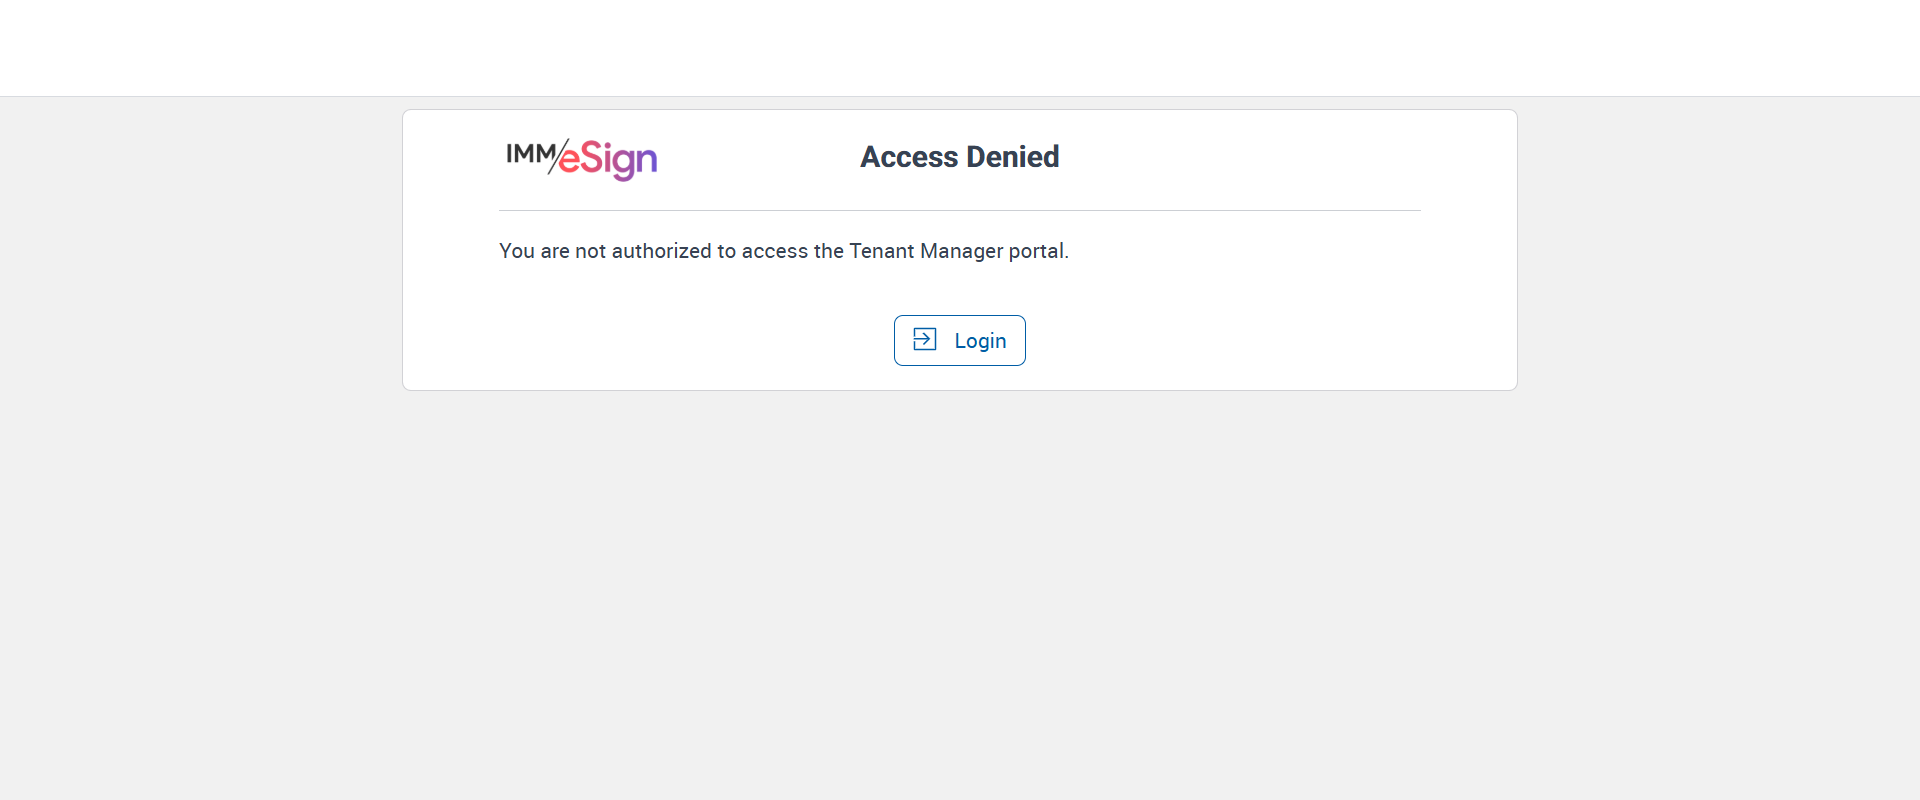Click the words 'Tenant Manager' in the message

(x=925, y=251)
